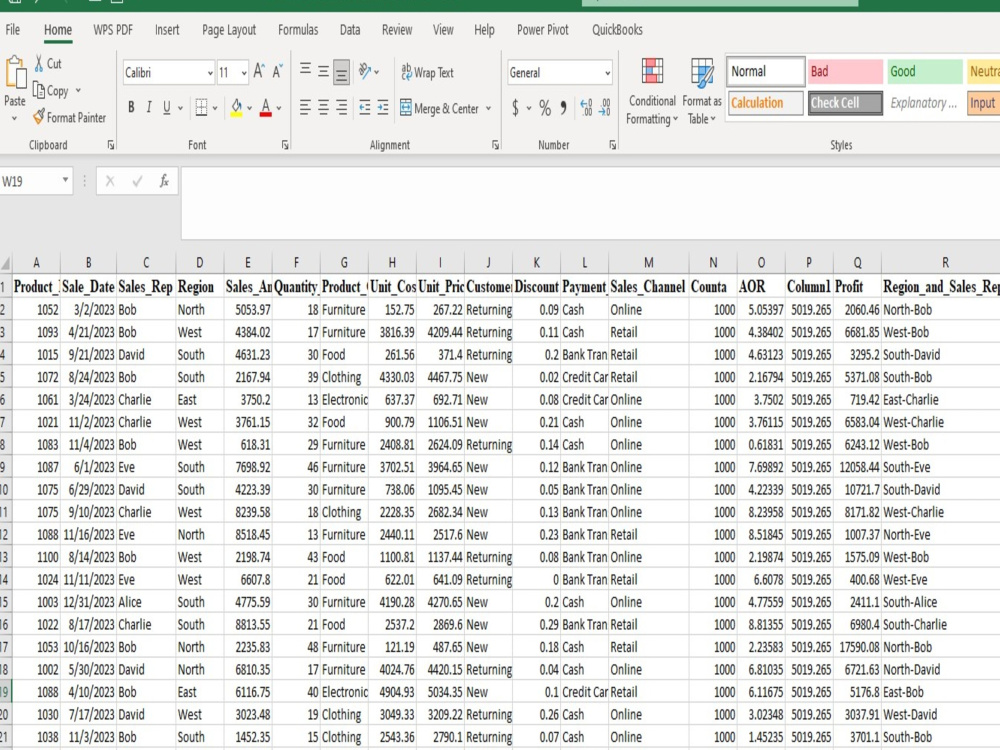Select Middle Align icon
Screen dimensions: 1000x750
(323, 71)
